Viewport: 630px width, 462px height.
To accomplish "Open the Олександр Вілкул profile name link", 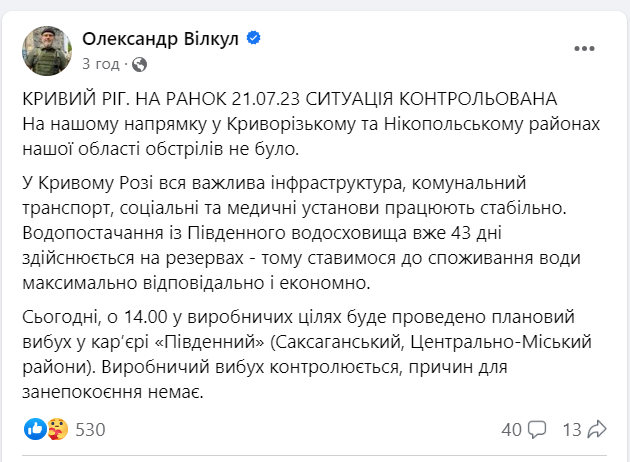I will (161, 40).
